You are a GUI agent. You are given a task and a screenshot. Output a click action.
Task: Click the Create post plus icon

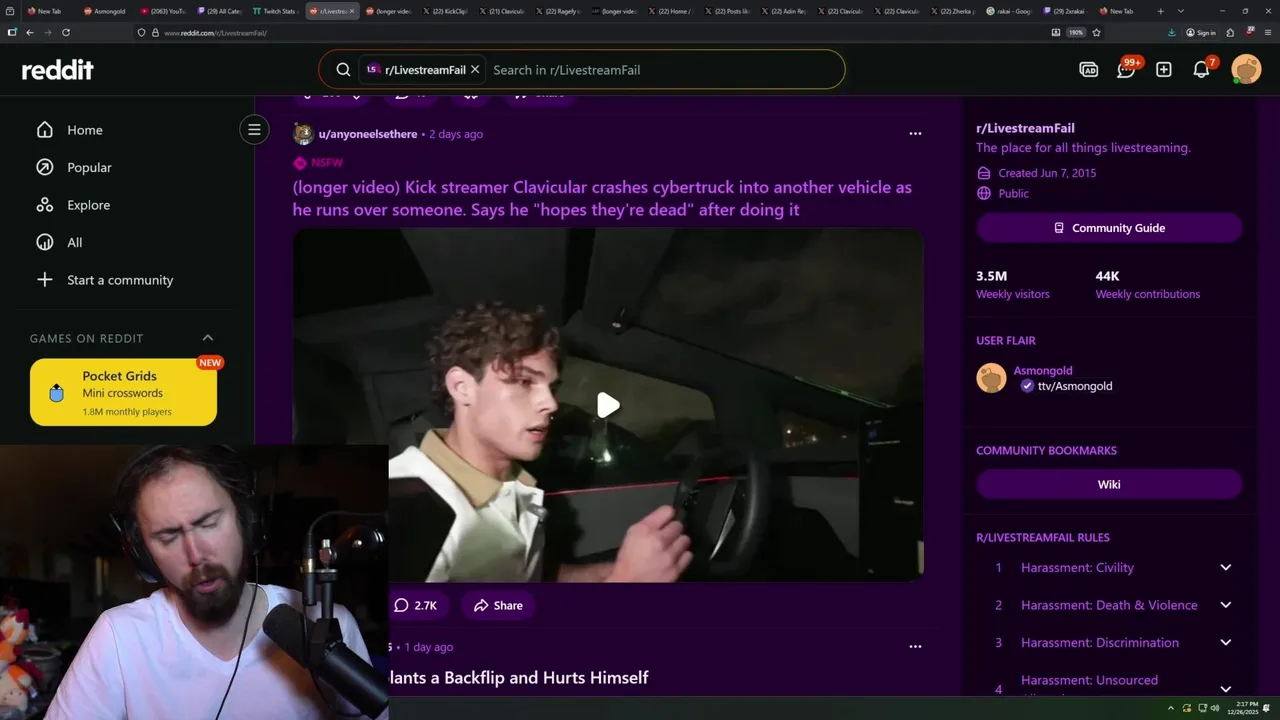point(1164,70)
